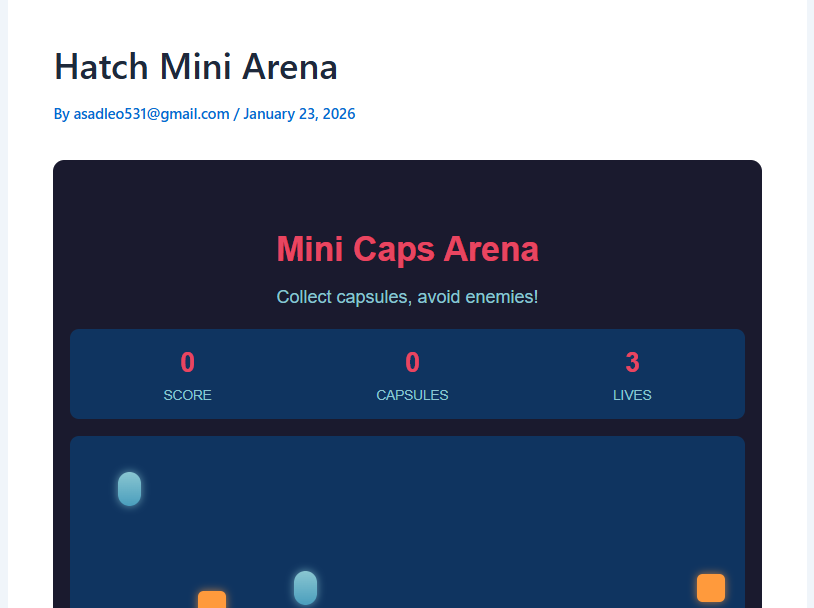
Task: Click the SCORE label
Action: pos(188,395)
